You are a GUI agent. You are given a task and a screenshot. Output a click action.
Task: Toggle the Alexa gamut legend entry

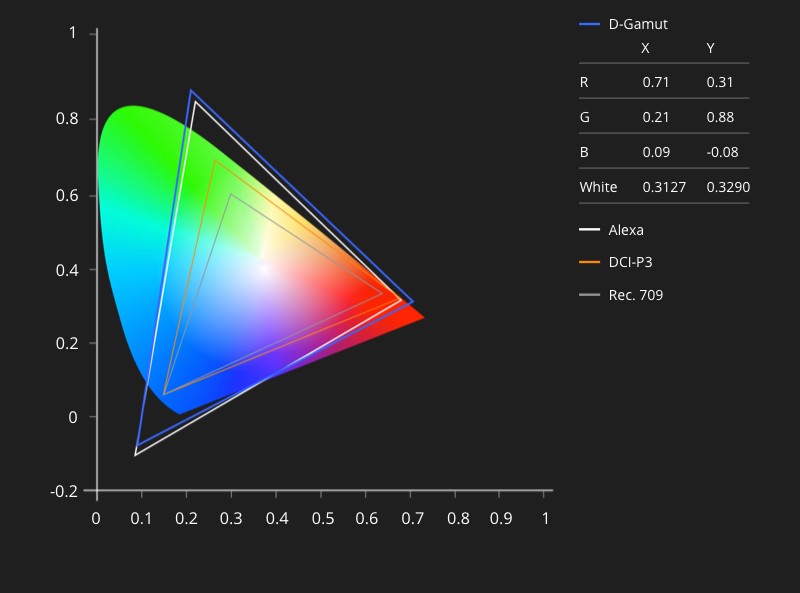point(626,230)
